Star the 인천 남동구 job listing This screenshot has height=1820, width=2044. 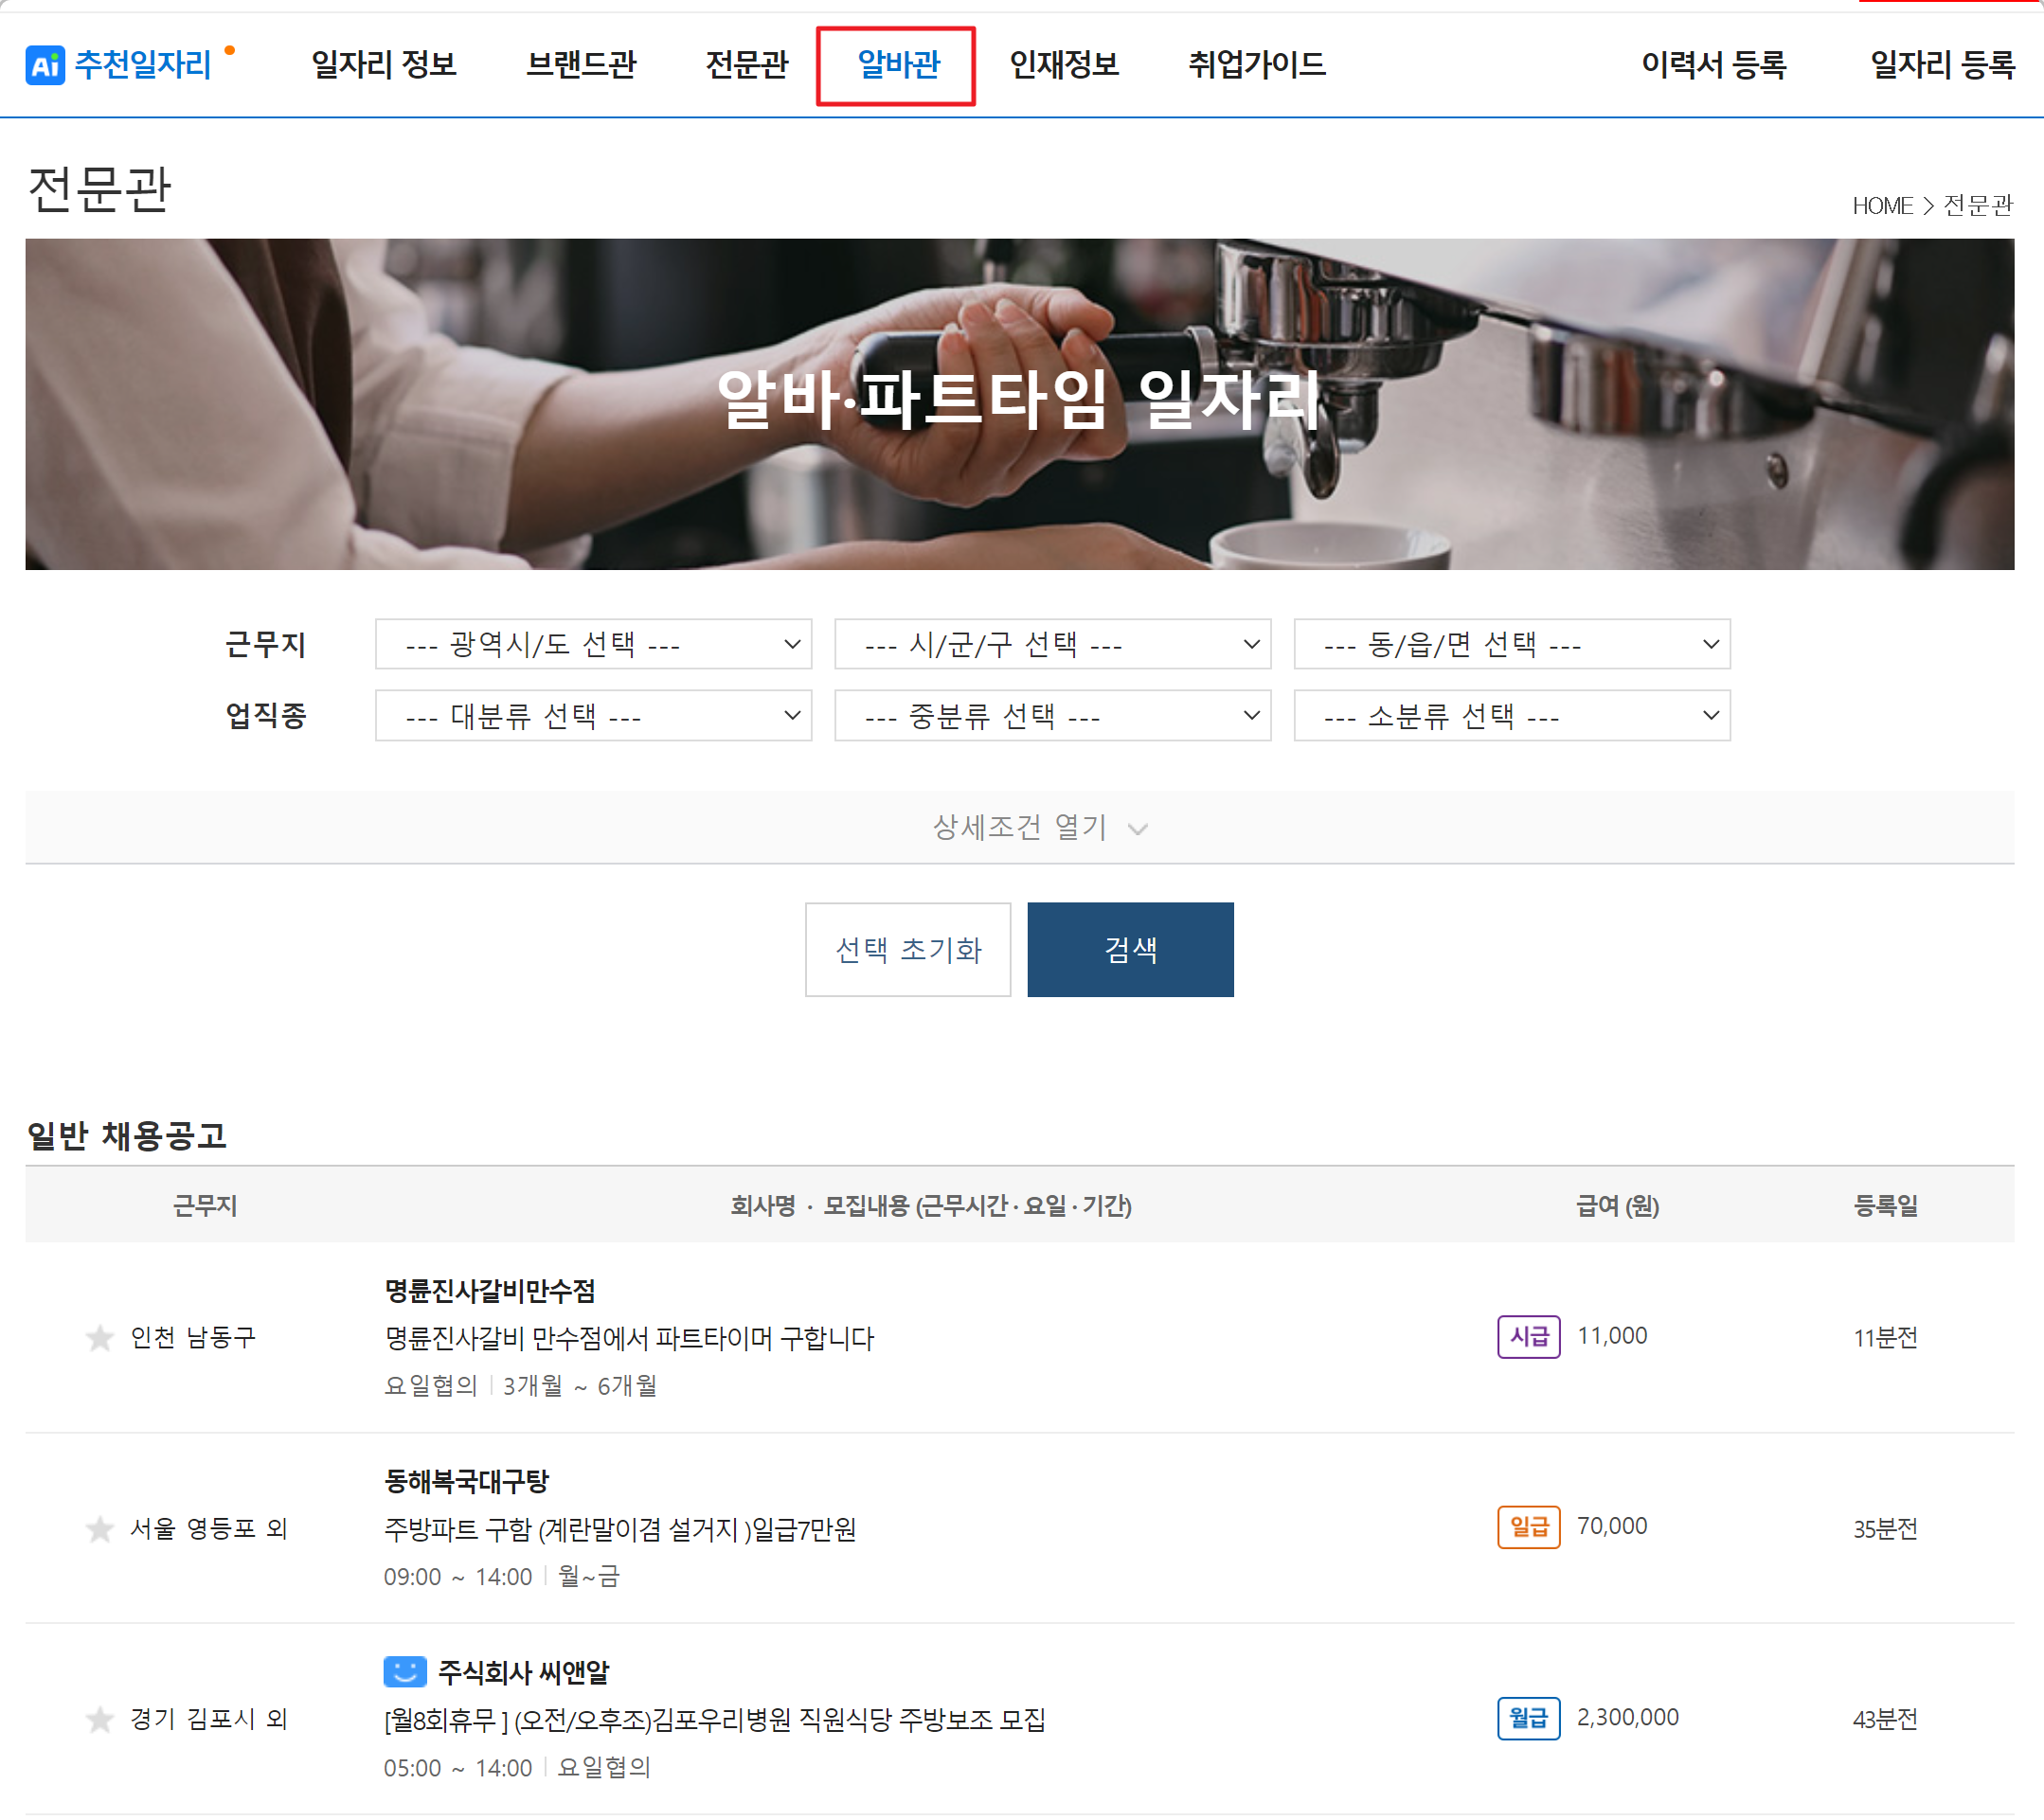[x=99, y=1338]
